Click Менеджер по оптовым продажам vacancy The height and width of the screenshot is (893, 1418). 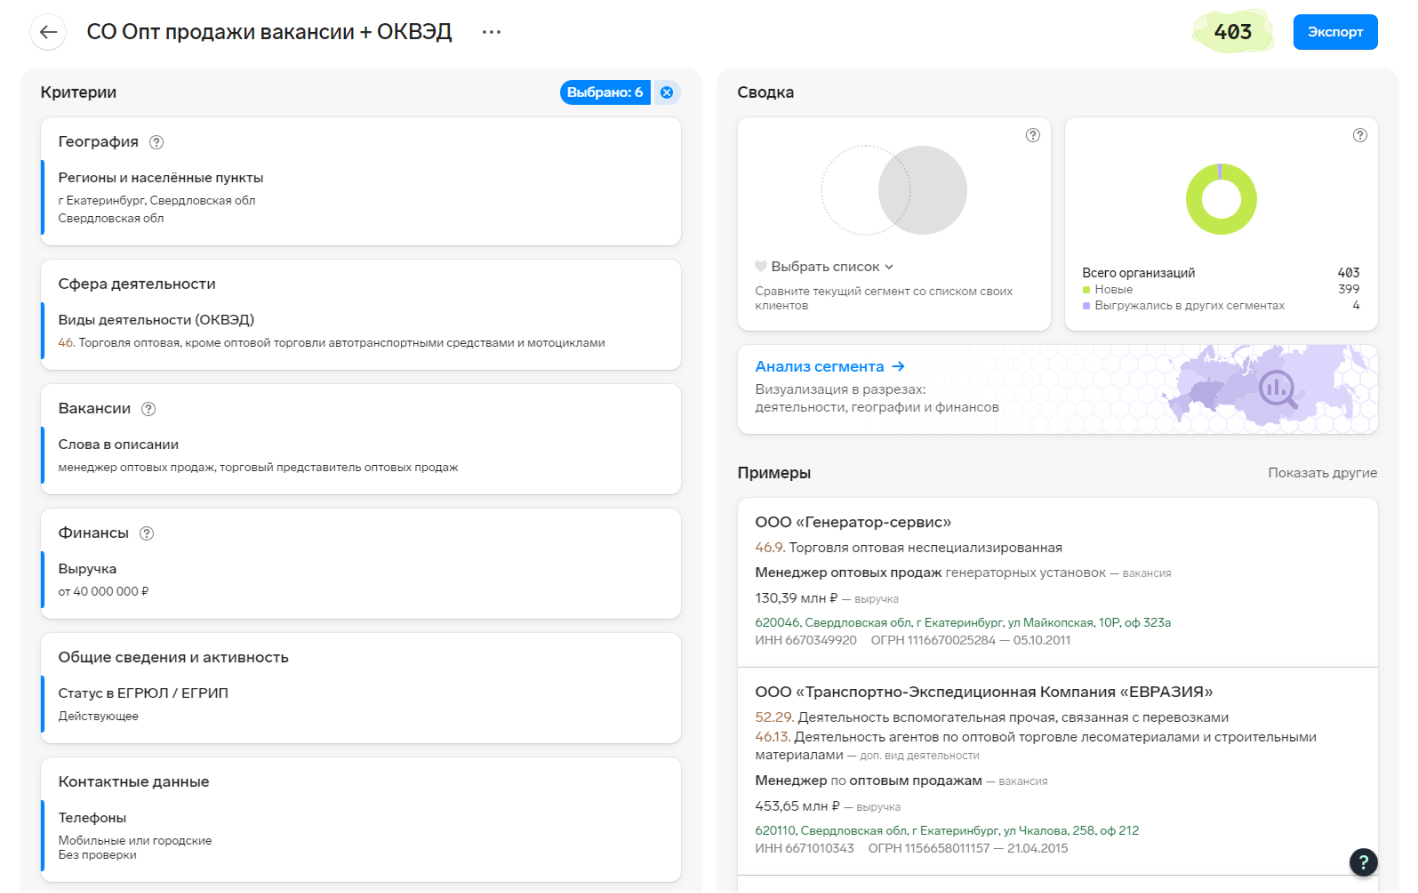[868, 781]
